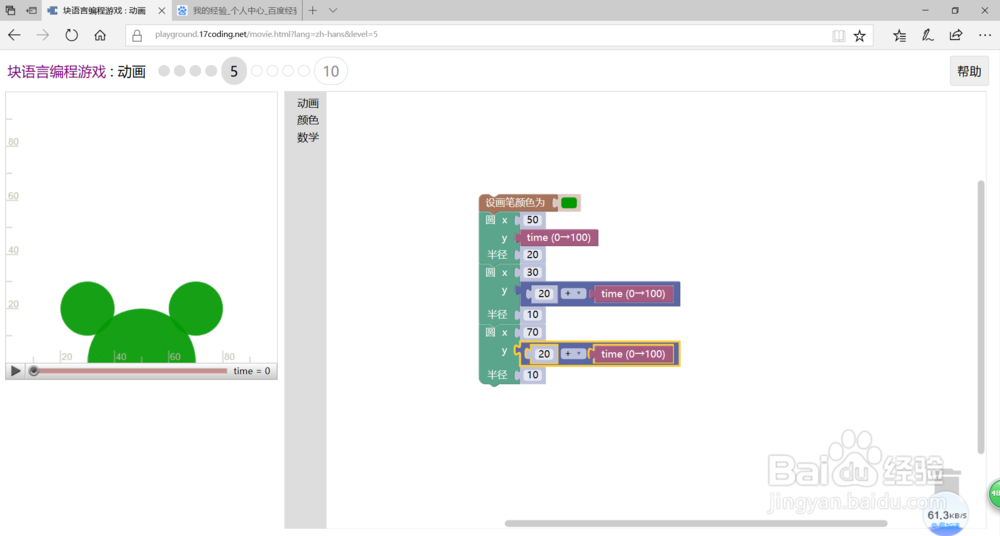This screenshot has width=1000, height=536.
Task: Edit second circle radius value 10
Action: click(x=533, y=315)
